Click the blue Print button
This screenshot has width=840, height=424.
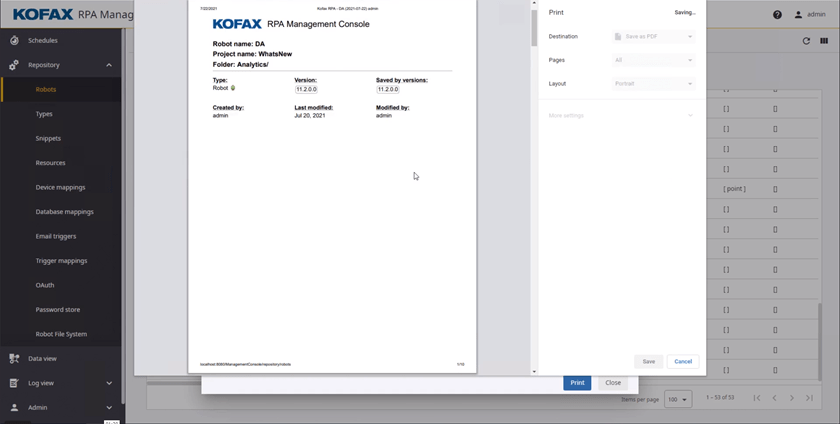coord(577,383)
